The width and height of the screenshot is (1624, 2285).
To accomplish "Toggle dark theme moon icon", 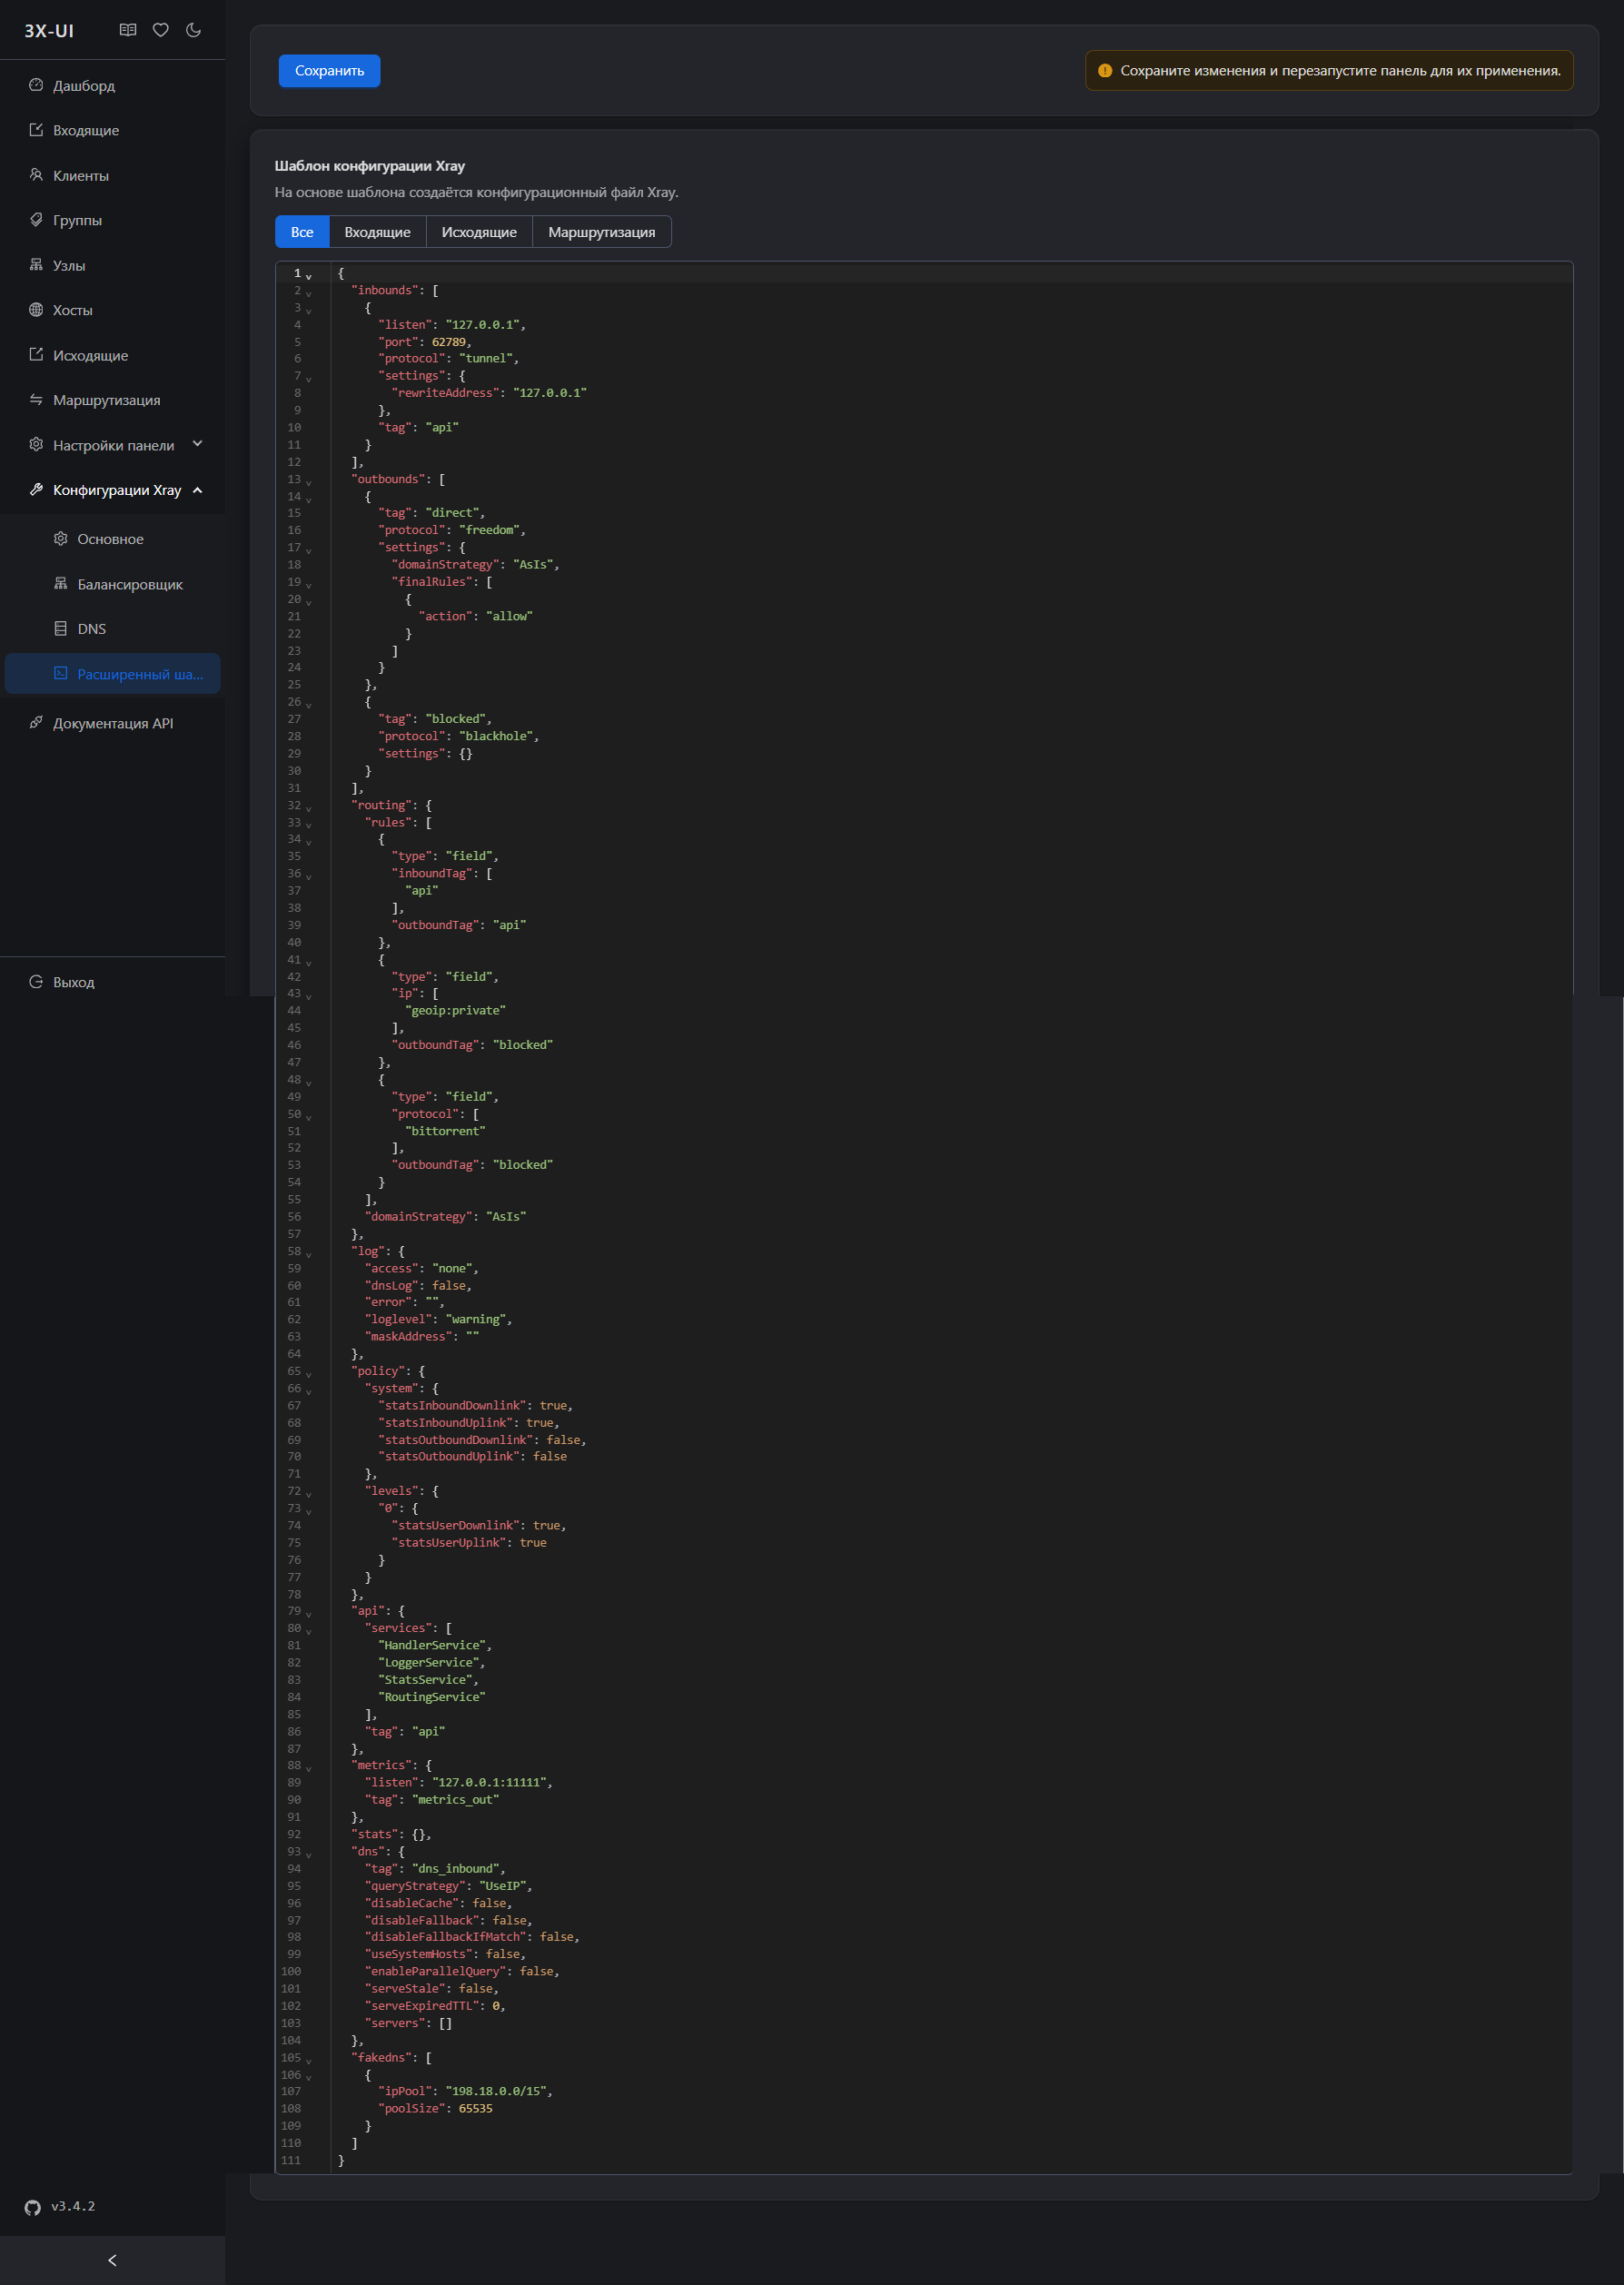I will (x=194, y=30).
